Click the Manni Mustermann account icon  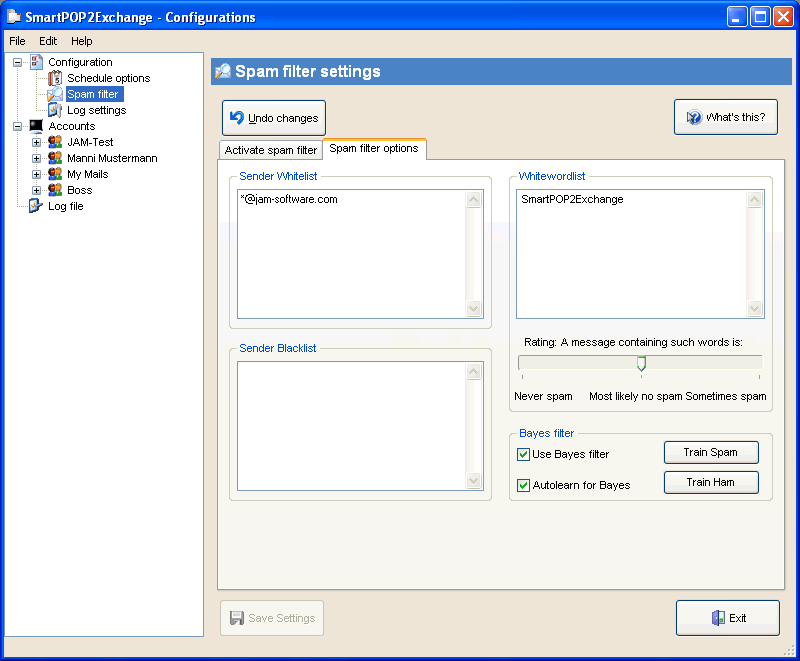pyautogui.click(x=55, y=158)
